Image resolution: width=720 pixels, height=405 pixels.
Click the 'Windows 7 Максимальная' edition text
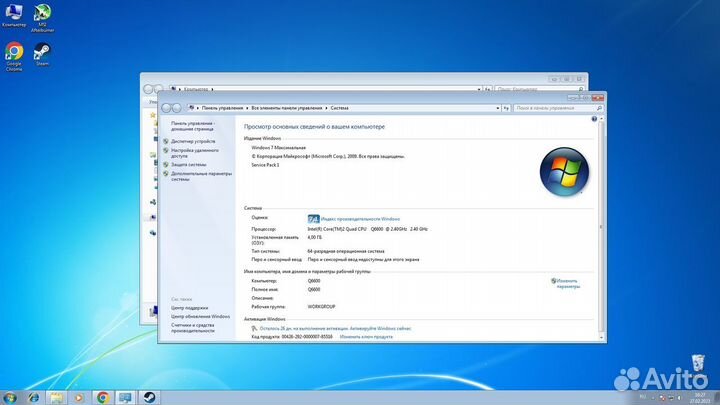coord(278,148)
